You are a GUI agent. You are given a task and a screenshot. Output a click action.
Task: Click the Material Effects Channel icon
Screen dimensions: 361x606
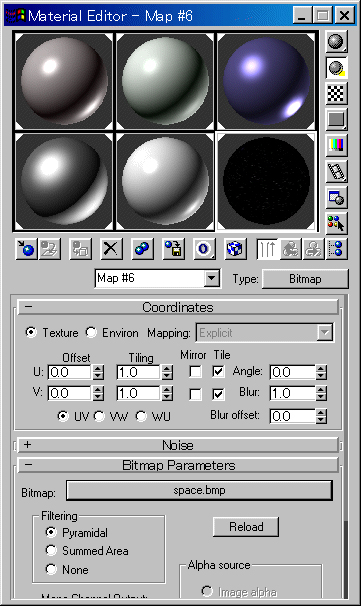click(204, 249)
